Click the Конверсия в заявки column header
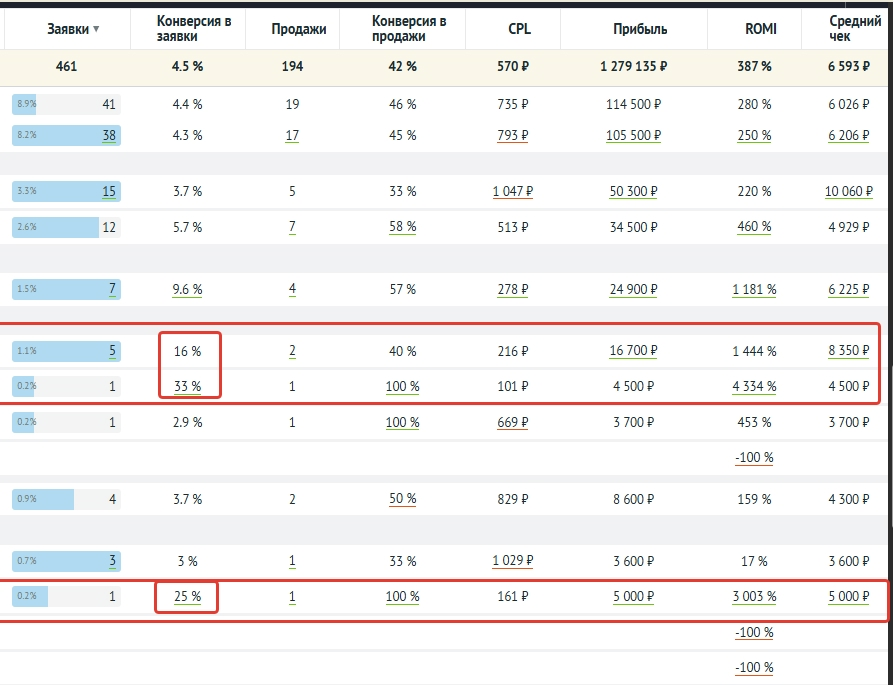This screenshot has height=685, width=893. [x=194, y=29]
